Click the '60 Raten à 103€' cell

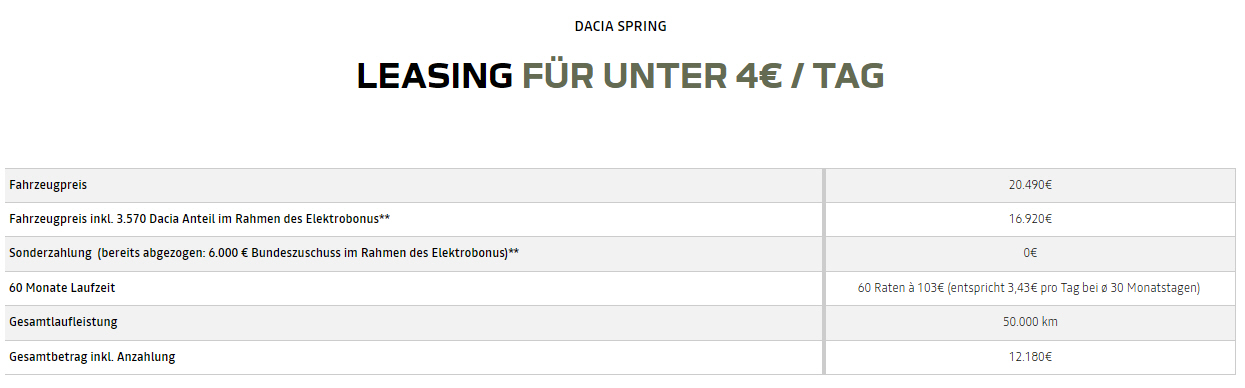[1029, 288]
